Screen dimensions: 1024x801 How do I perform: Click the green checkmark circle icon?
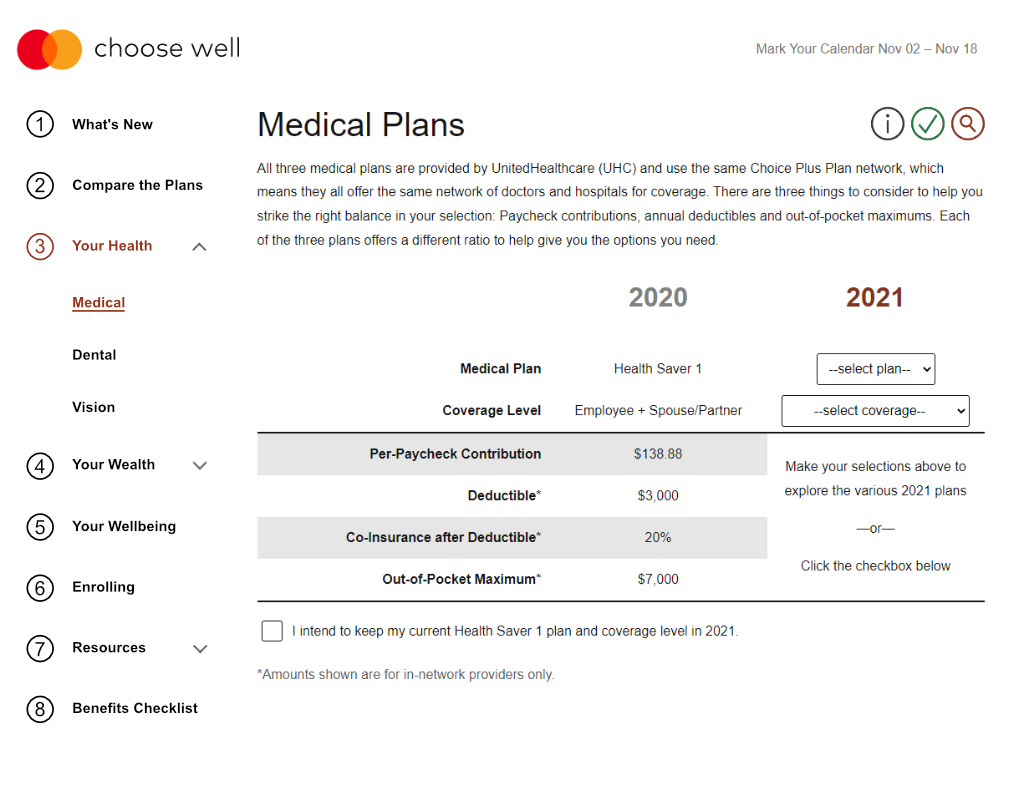point(928,124)
